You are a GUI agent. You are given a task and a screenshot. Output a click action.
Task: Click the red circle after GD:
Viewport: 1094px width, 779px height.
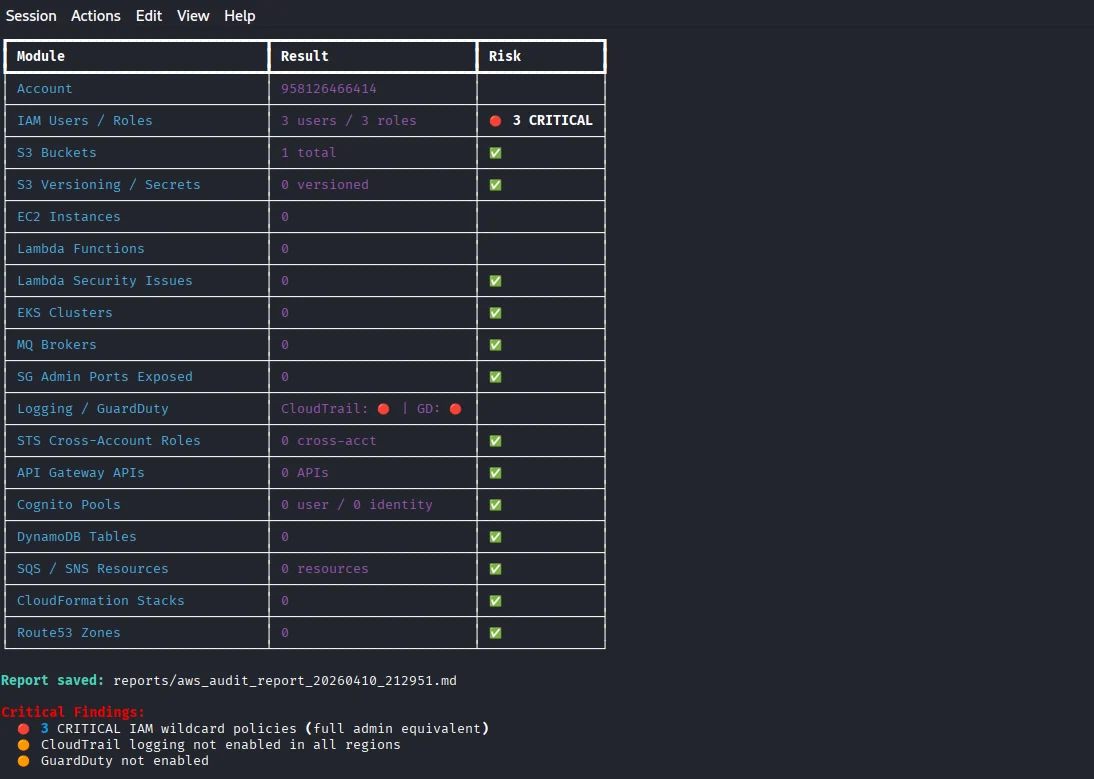click(456, 409)
